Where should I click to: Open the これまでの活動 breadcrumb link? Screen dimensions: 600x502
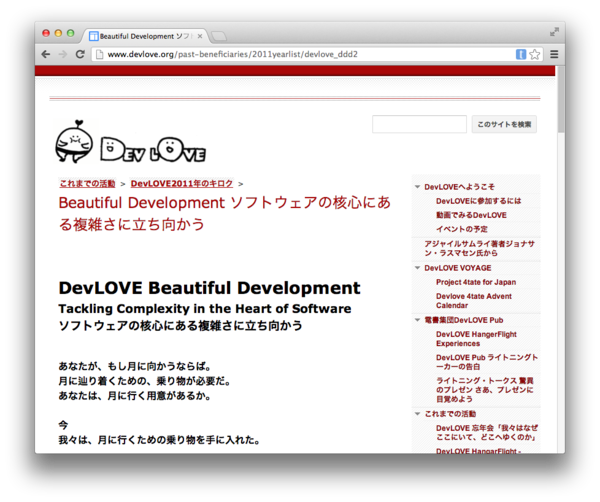[87, 184]
